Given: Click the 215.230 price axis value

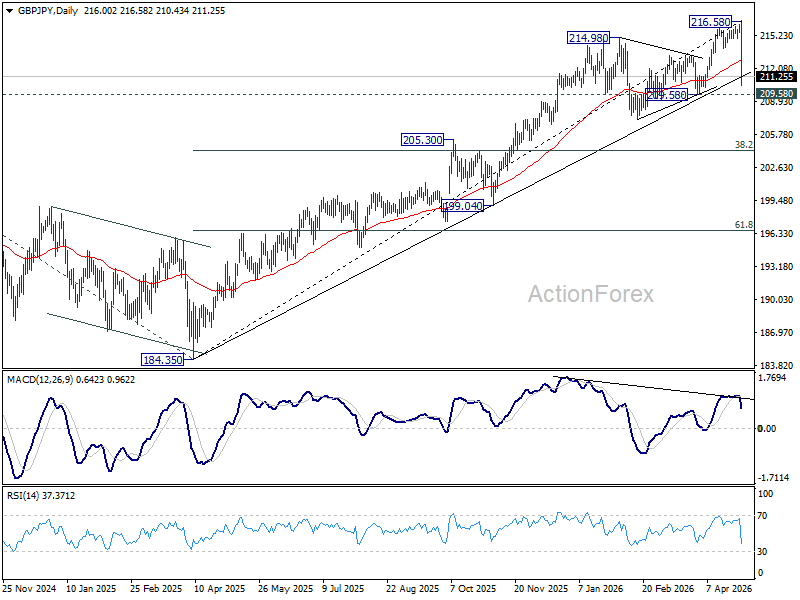Looking at the screenshot, I should (777, 36).
